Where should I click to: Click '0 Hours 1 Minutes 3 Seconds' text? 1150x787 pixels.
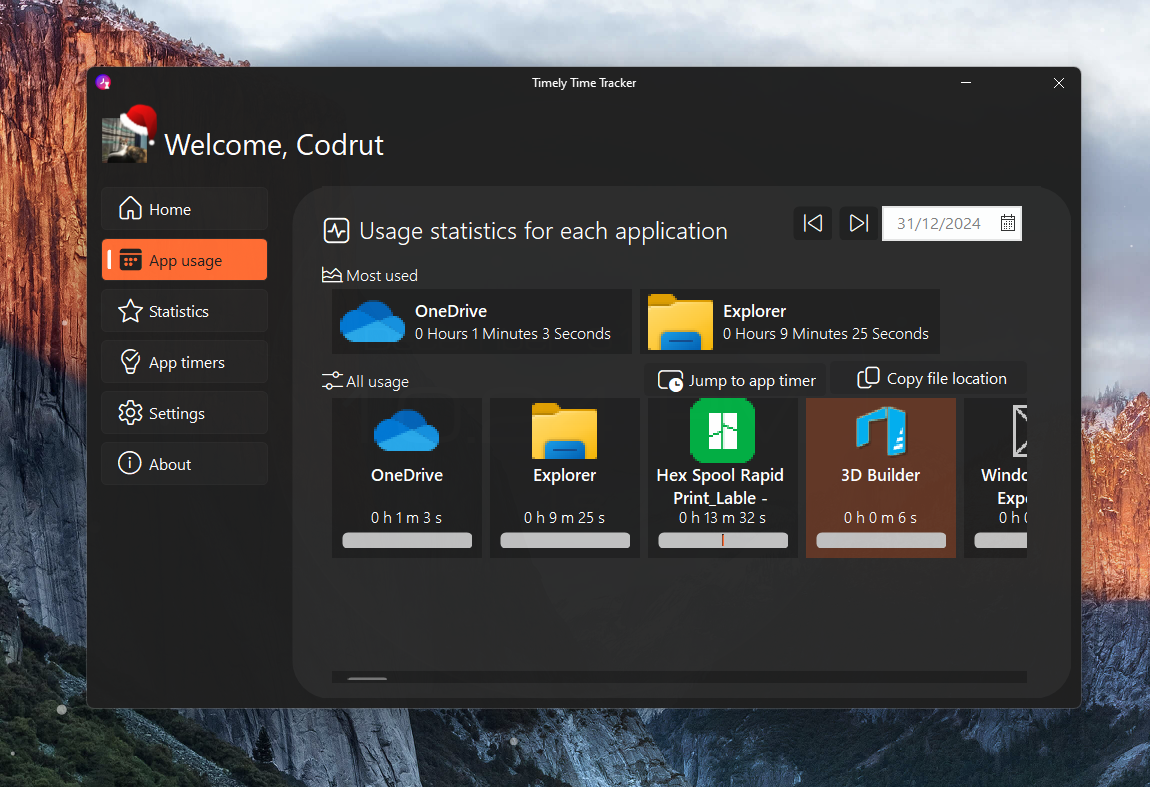(513, 334)
